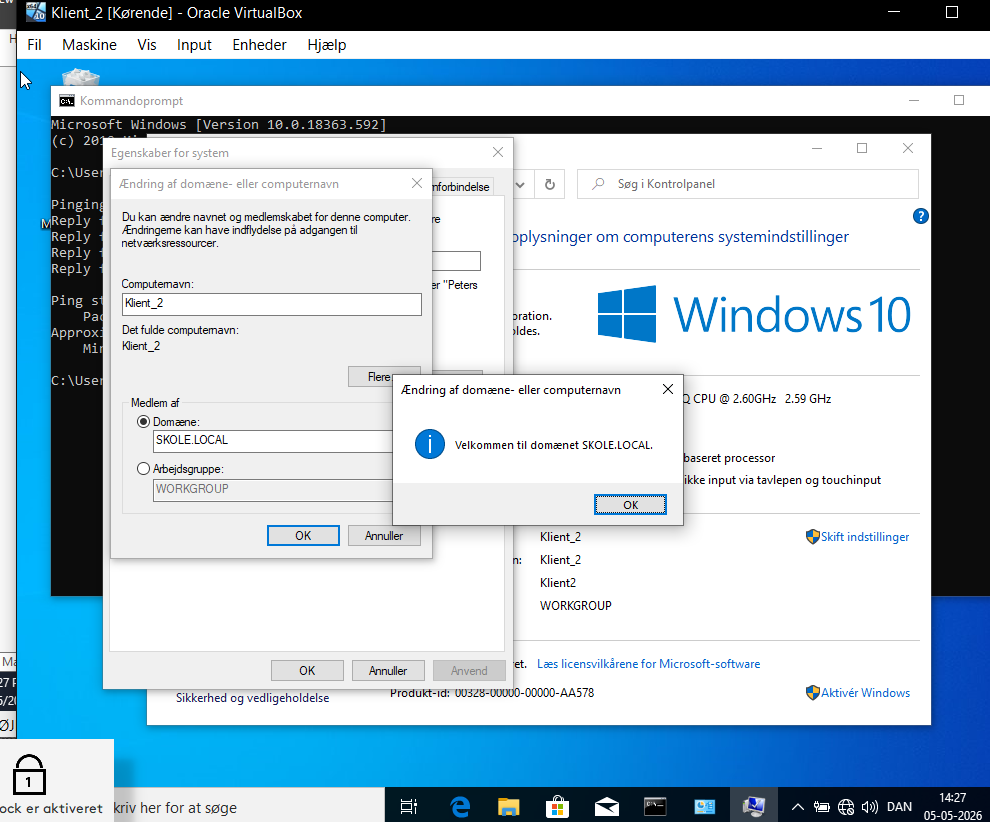The width and height of the screenshot is (990, 822).
Task: Open the Fil menu in VirtualBox
Action: (x=34, y=45)
